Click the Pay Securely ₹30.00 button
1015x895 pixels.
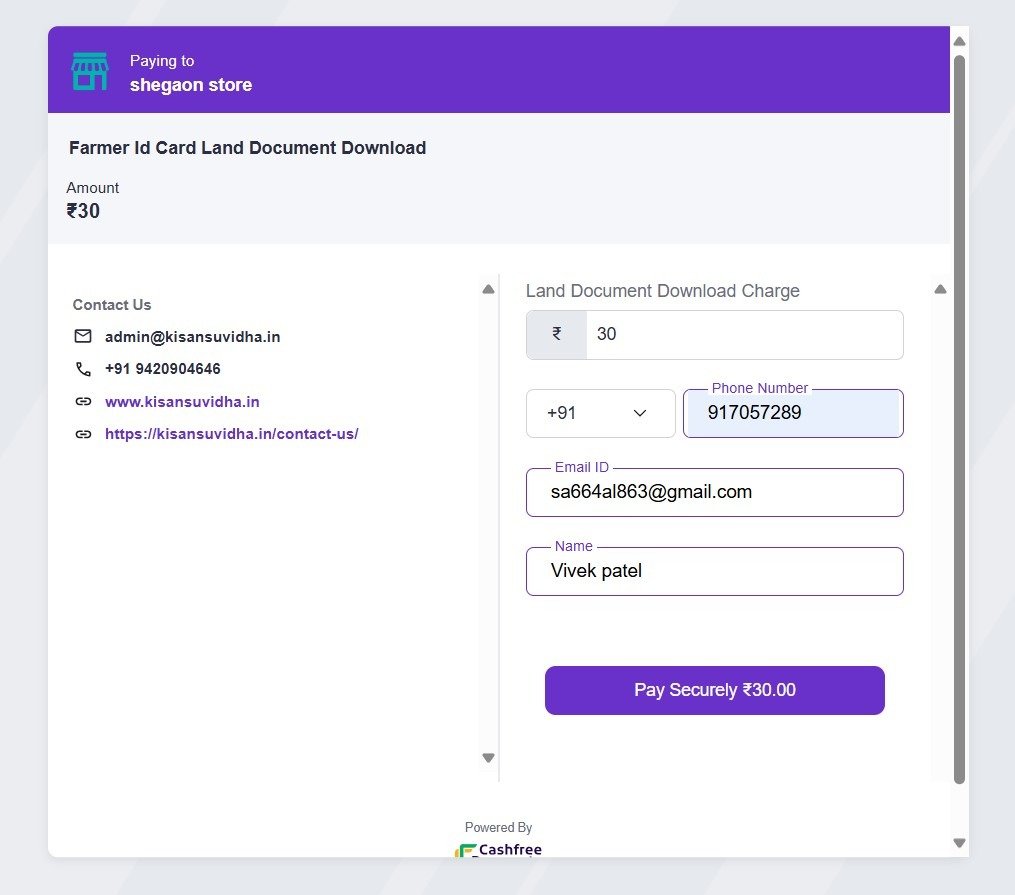pyautogui.click(x=714, y=690)
